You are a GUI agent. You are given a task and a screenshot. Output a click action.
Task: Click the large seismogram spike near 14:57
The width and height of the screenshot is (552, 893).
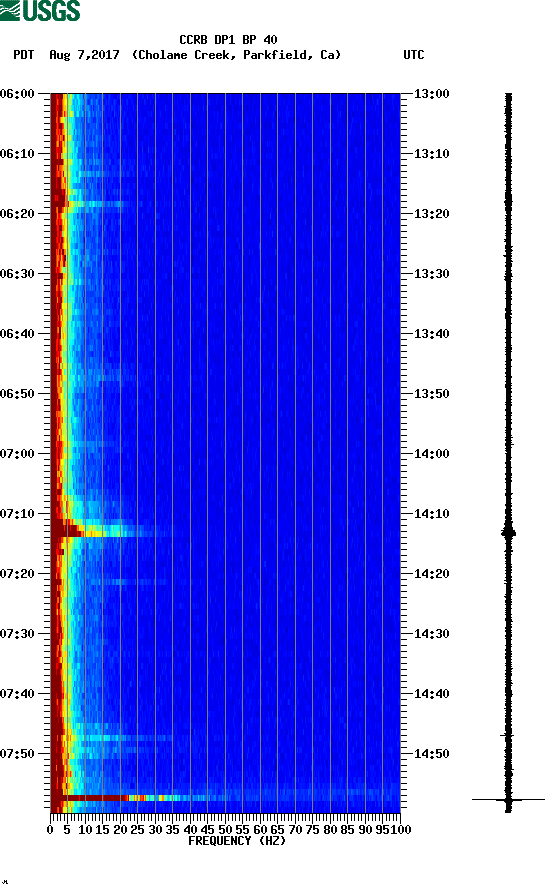tap(508, 800)
